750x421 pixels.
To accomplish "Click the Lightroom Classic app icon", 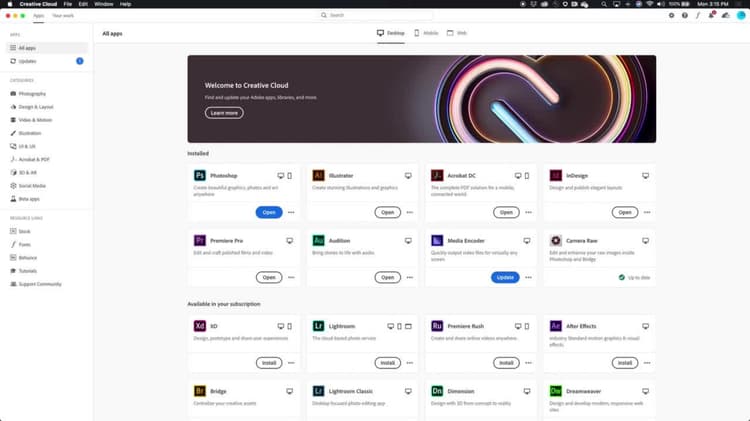I will coord(318,391).
